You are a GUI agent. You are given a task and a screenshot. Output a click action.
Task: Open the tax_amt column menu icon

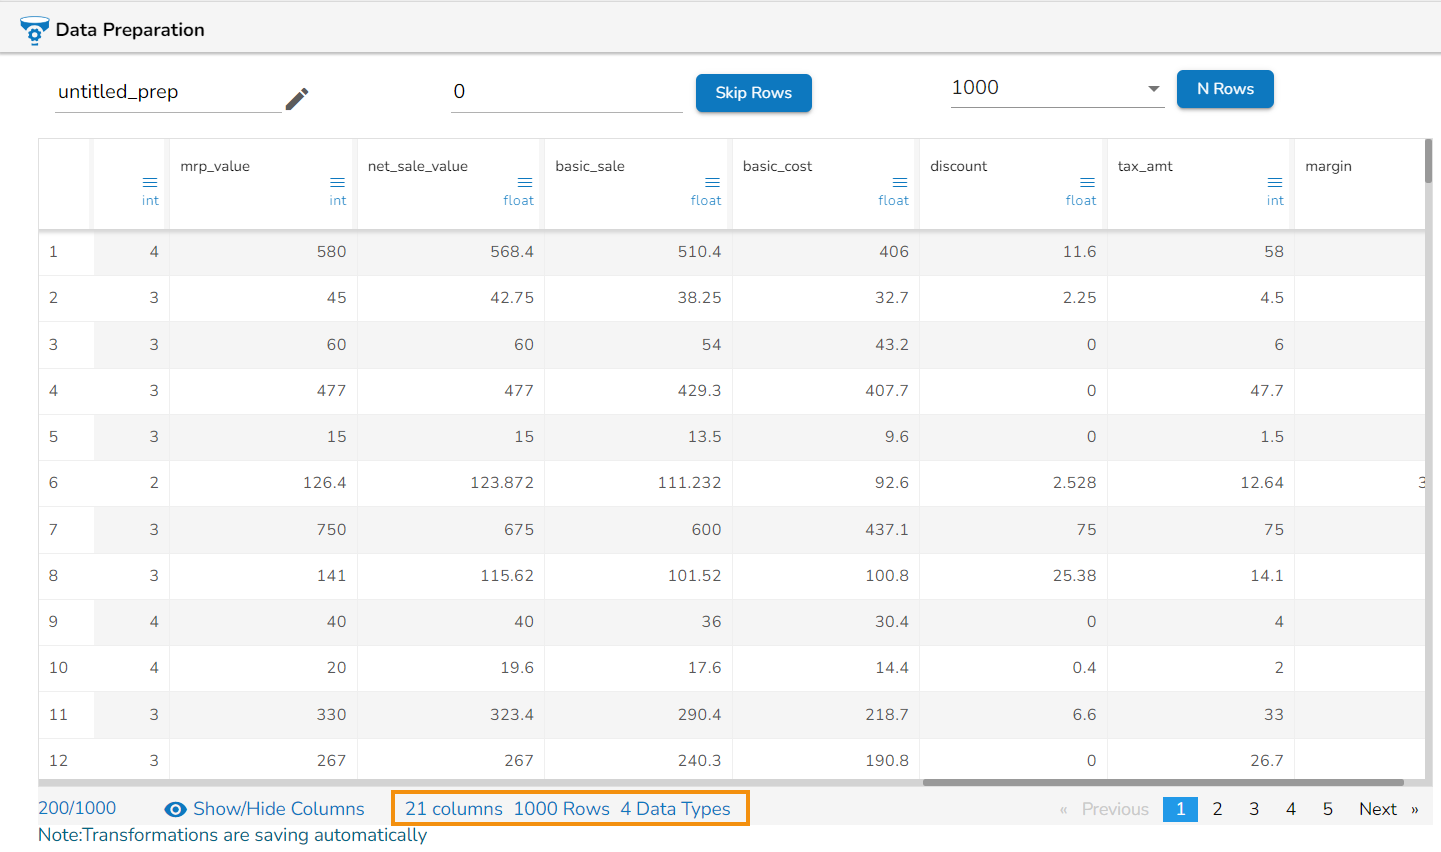(x=1274, y=182)
